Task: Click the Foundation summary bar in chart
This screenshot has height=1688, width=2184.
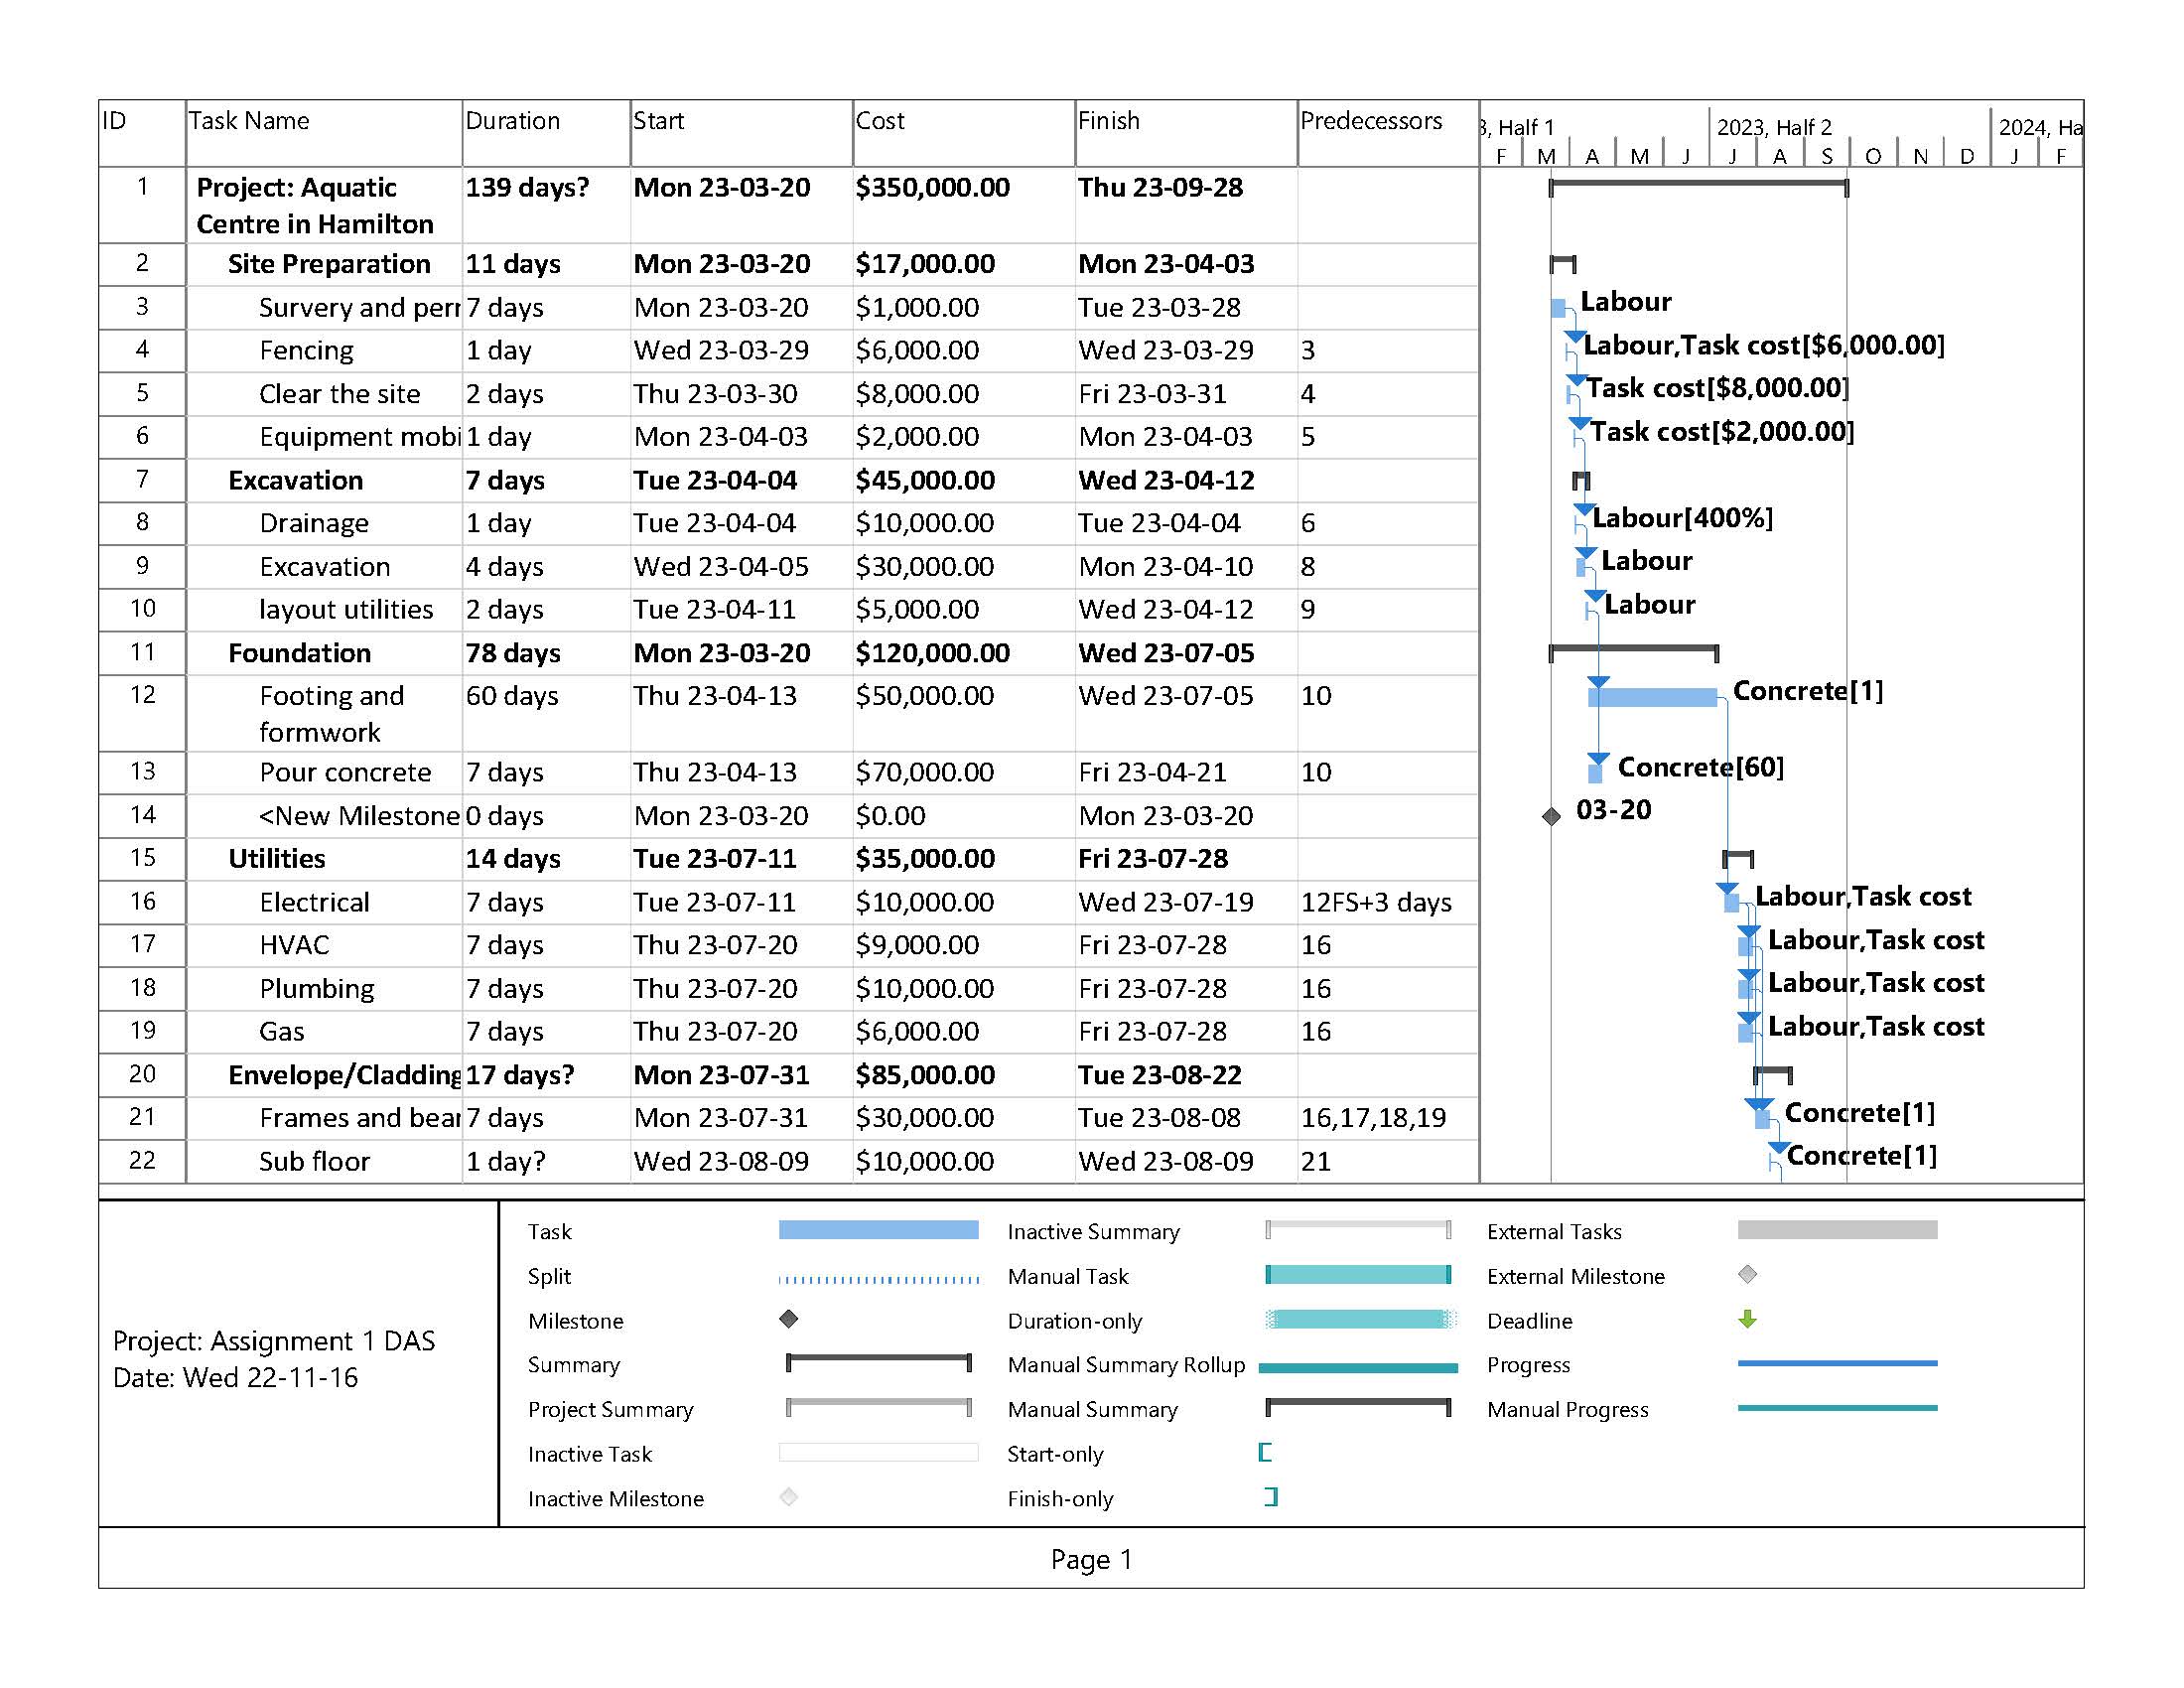Action: [1633, 650]
